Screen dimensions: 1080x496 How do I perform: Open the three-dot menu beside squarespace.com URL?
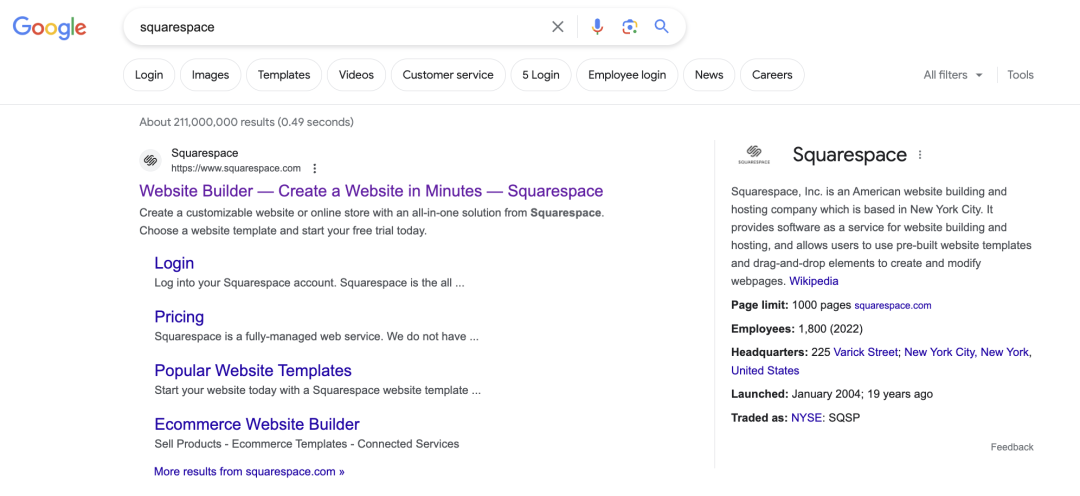tap(315, 169)
